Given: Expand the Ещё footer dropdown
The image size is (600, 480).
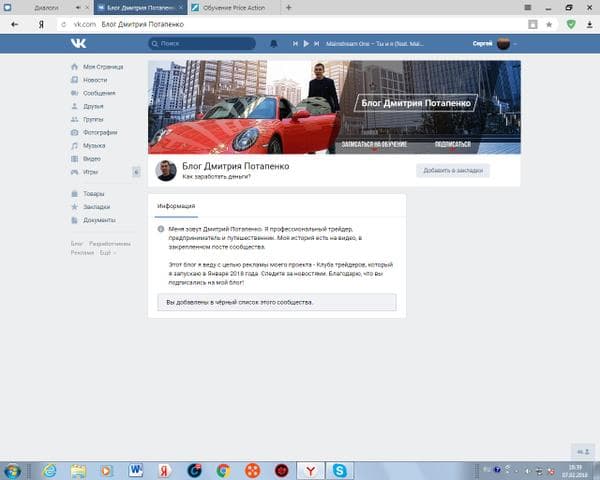Looking at the screenshot, I should pyautogui.click(x=108, y=253).
